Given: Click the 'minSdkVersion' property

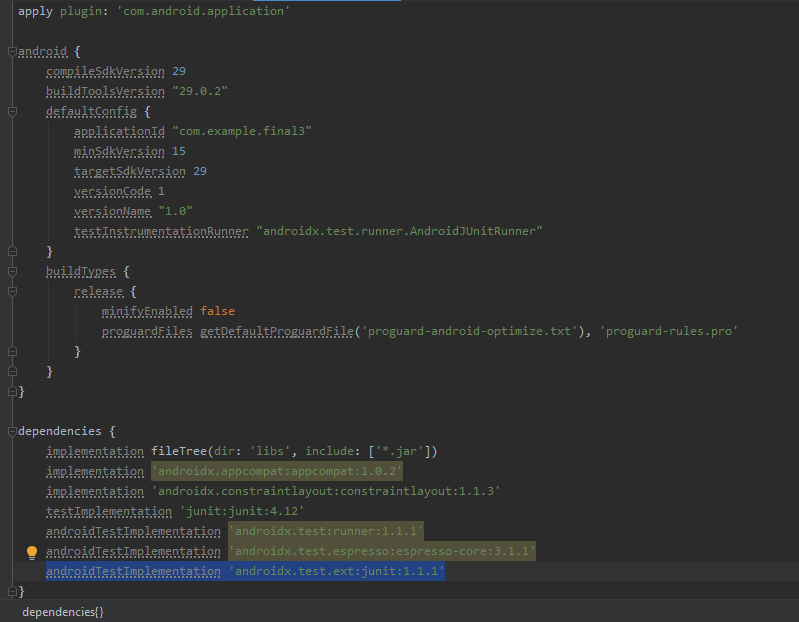Looking at the screenshot, I should [x=119, y=151].
